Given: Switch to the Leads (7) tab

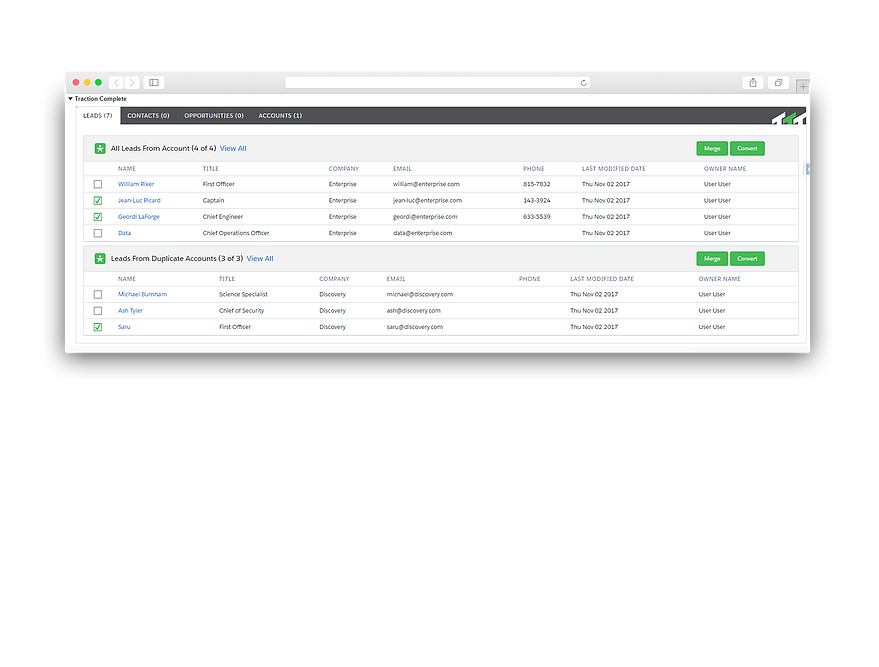Looking at the screenshot, I should click(98, 115).
